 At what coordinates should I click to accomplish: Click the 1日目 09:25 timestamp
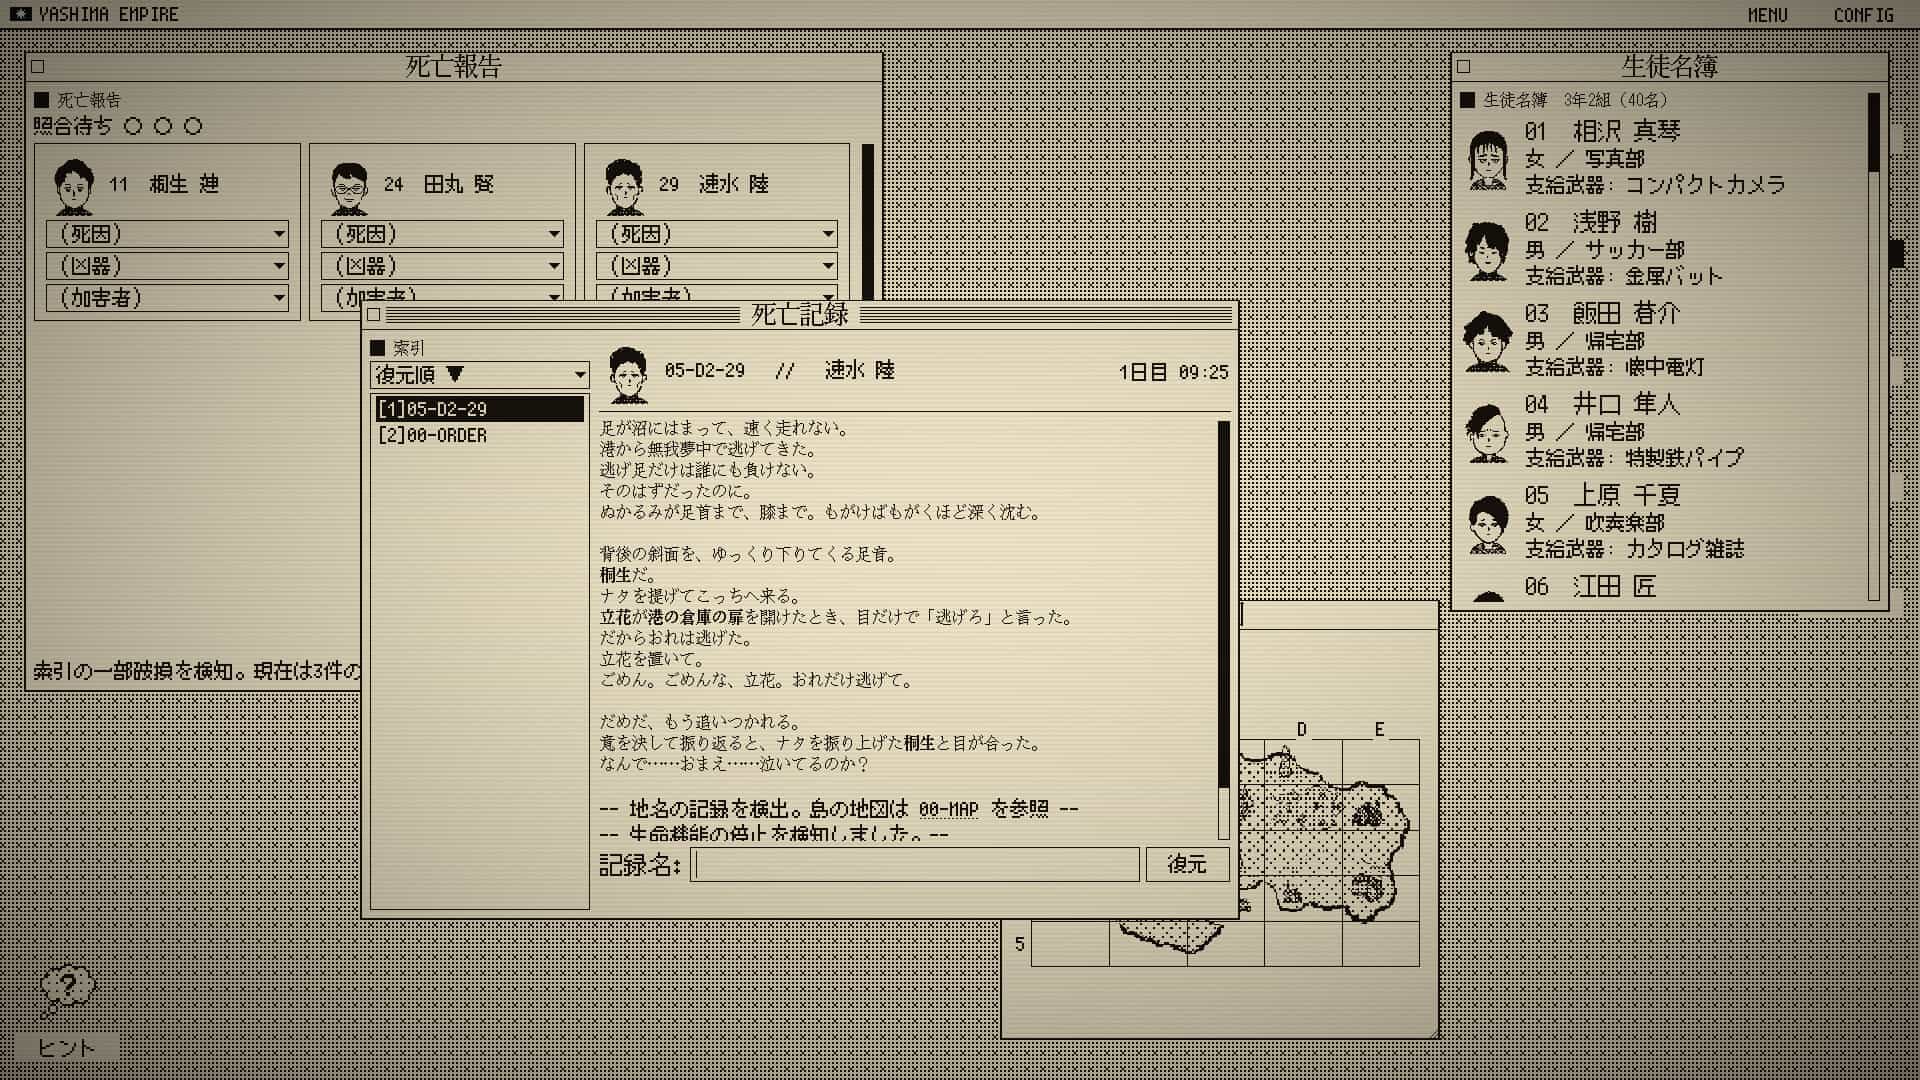(x=1173, y=372)
